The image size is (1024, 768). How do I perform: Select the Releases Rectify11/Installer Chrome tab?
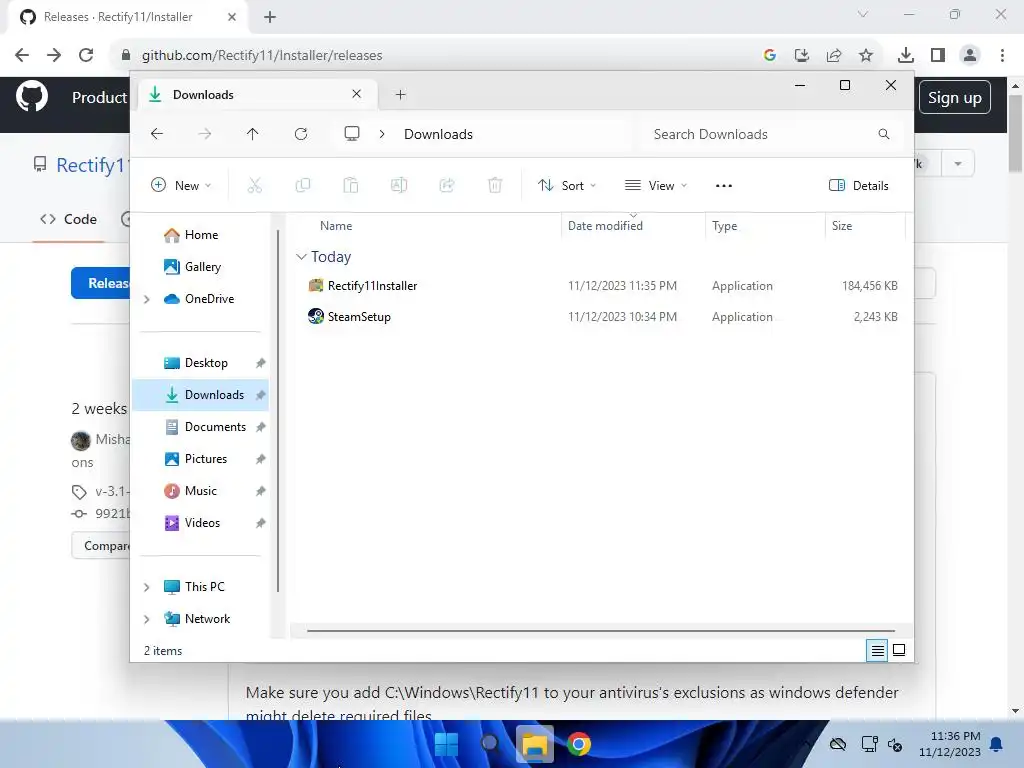pos(127,17)
